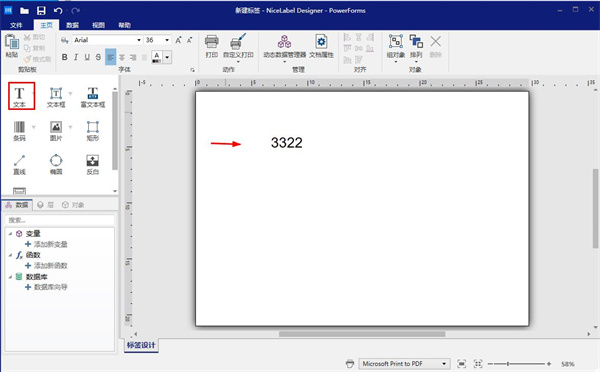Click the 粘贴 paste icon

click(x=12, y=42)
